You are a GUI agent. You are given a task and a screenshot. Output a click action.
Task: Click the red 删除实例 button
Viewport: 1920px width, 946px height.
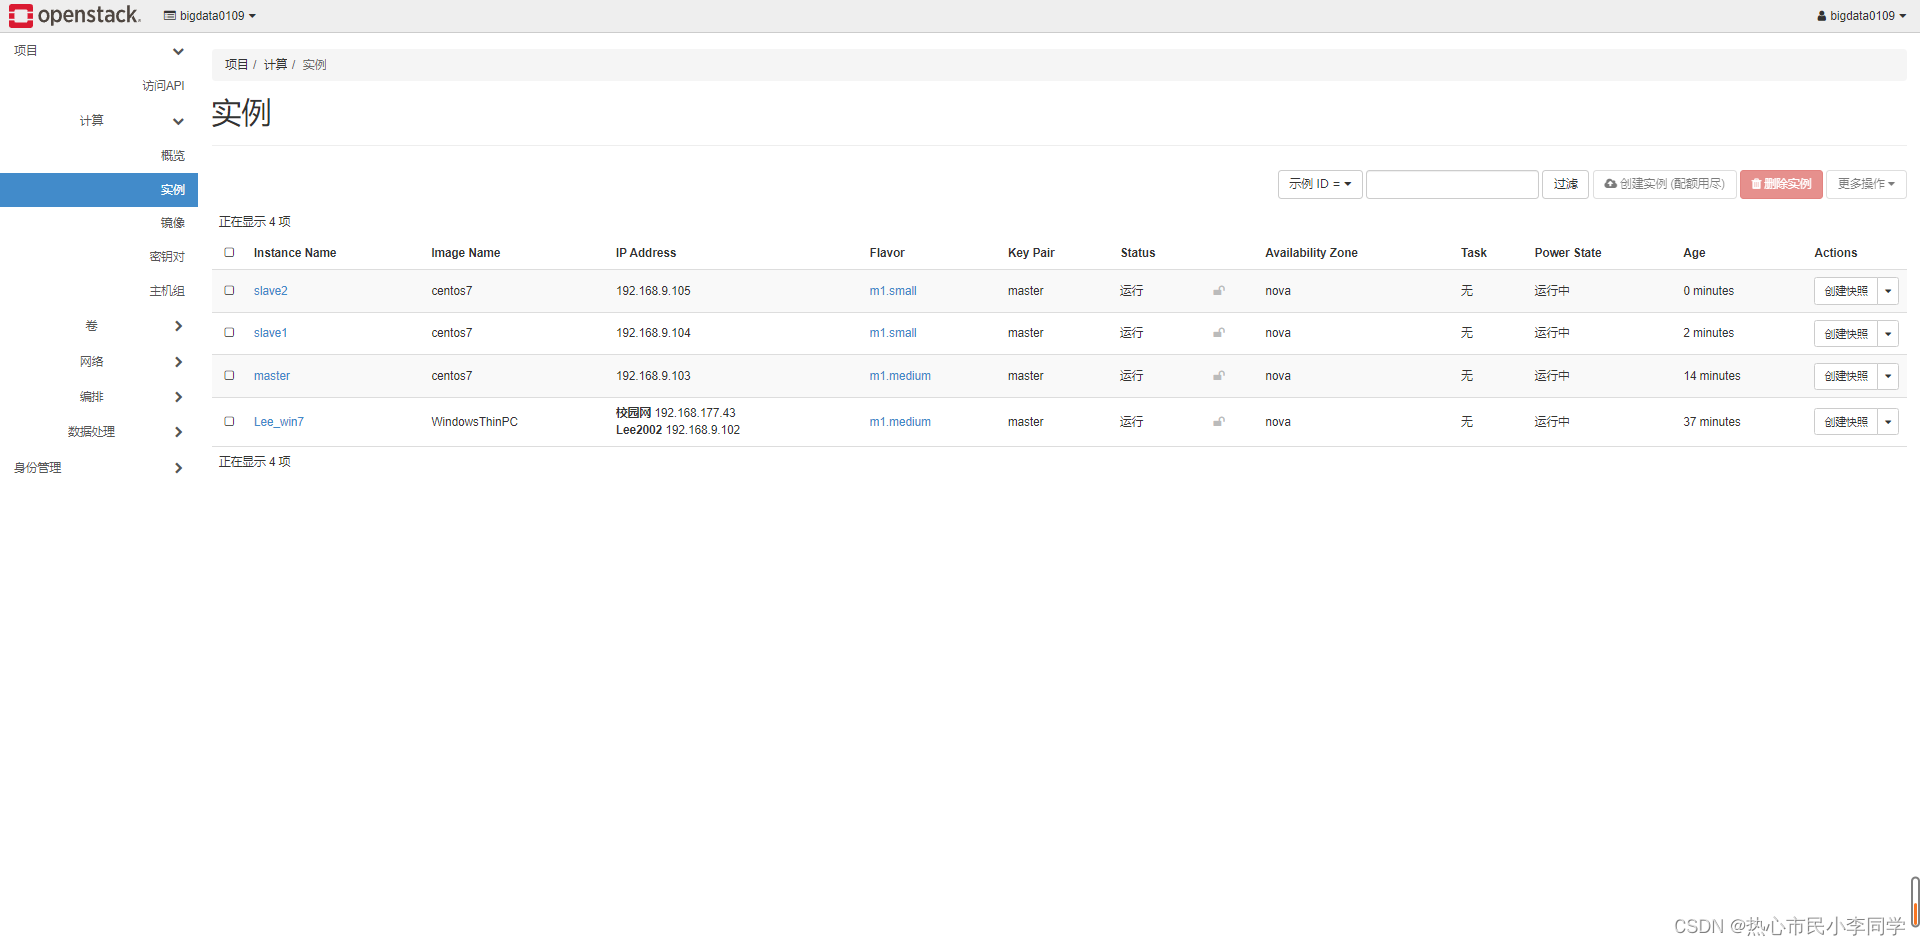click(1781, 184)
